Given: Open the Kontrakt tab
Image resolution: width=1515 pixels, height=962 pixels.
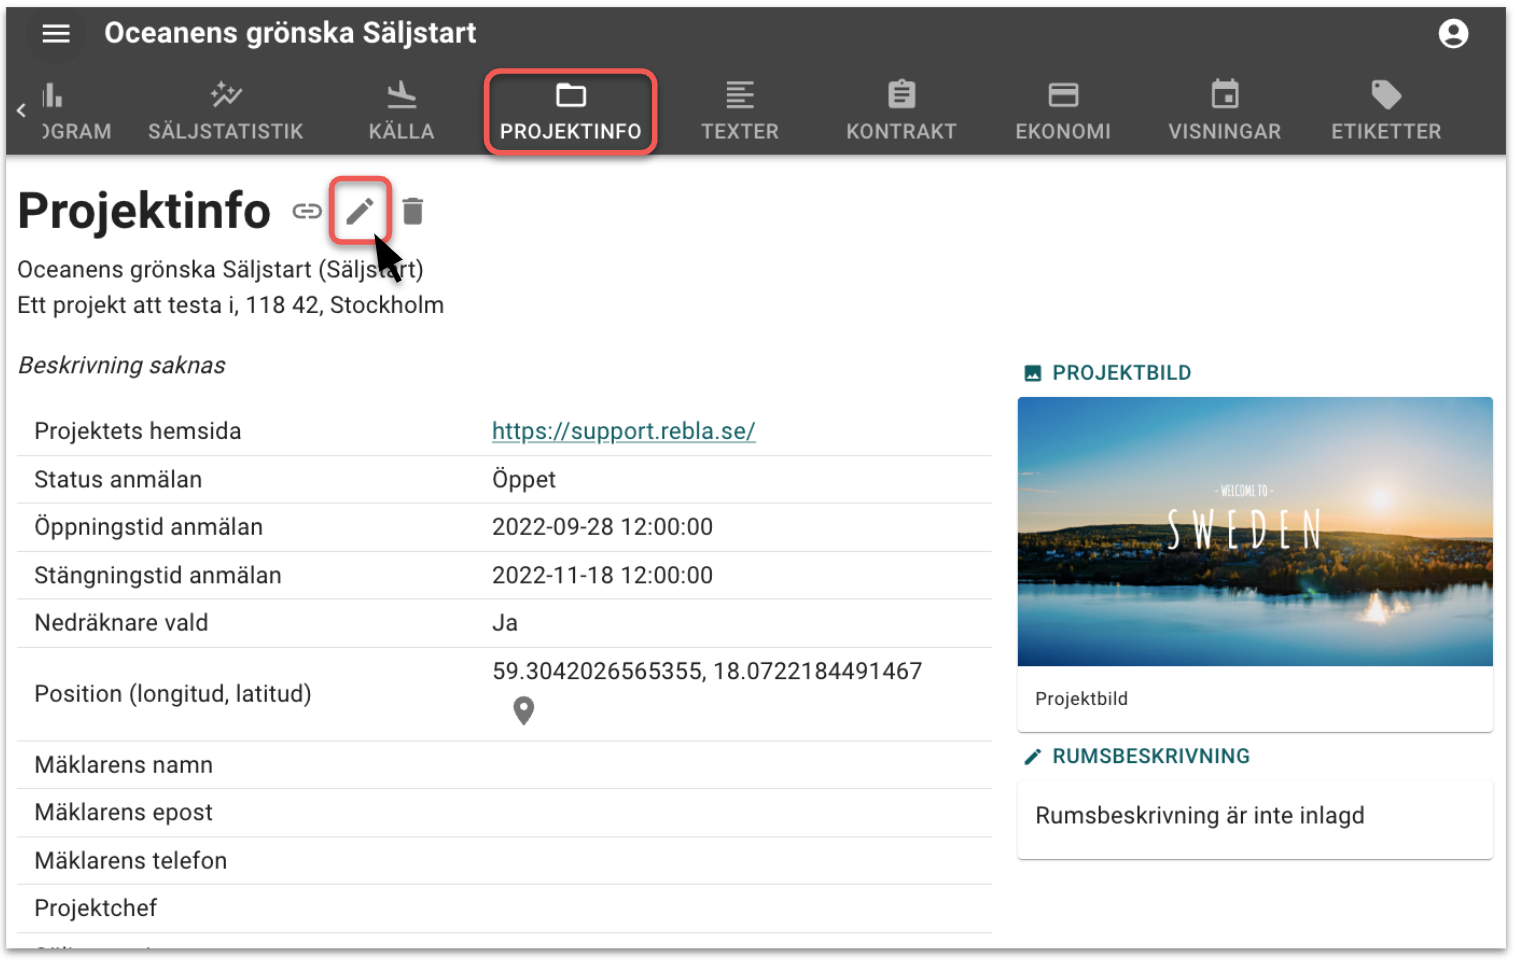Looking at the screenshot, I should click(x=901, y=111).
